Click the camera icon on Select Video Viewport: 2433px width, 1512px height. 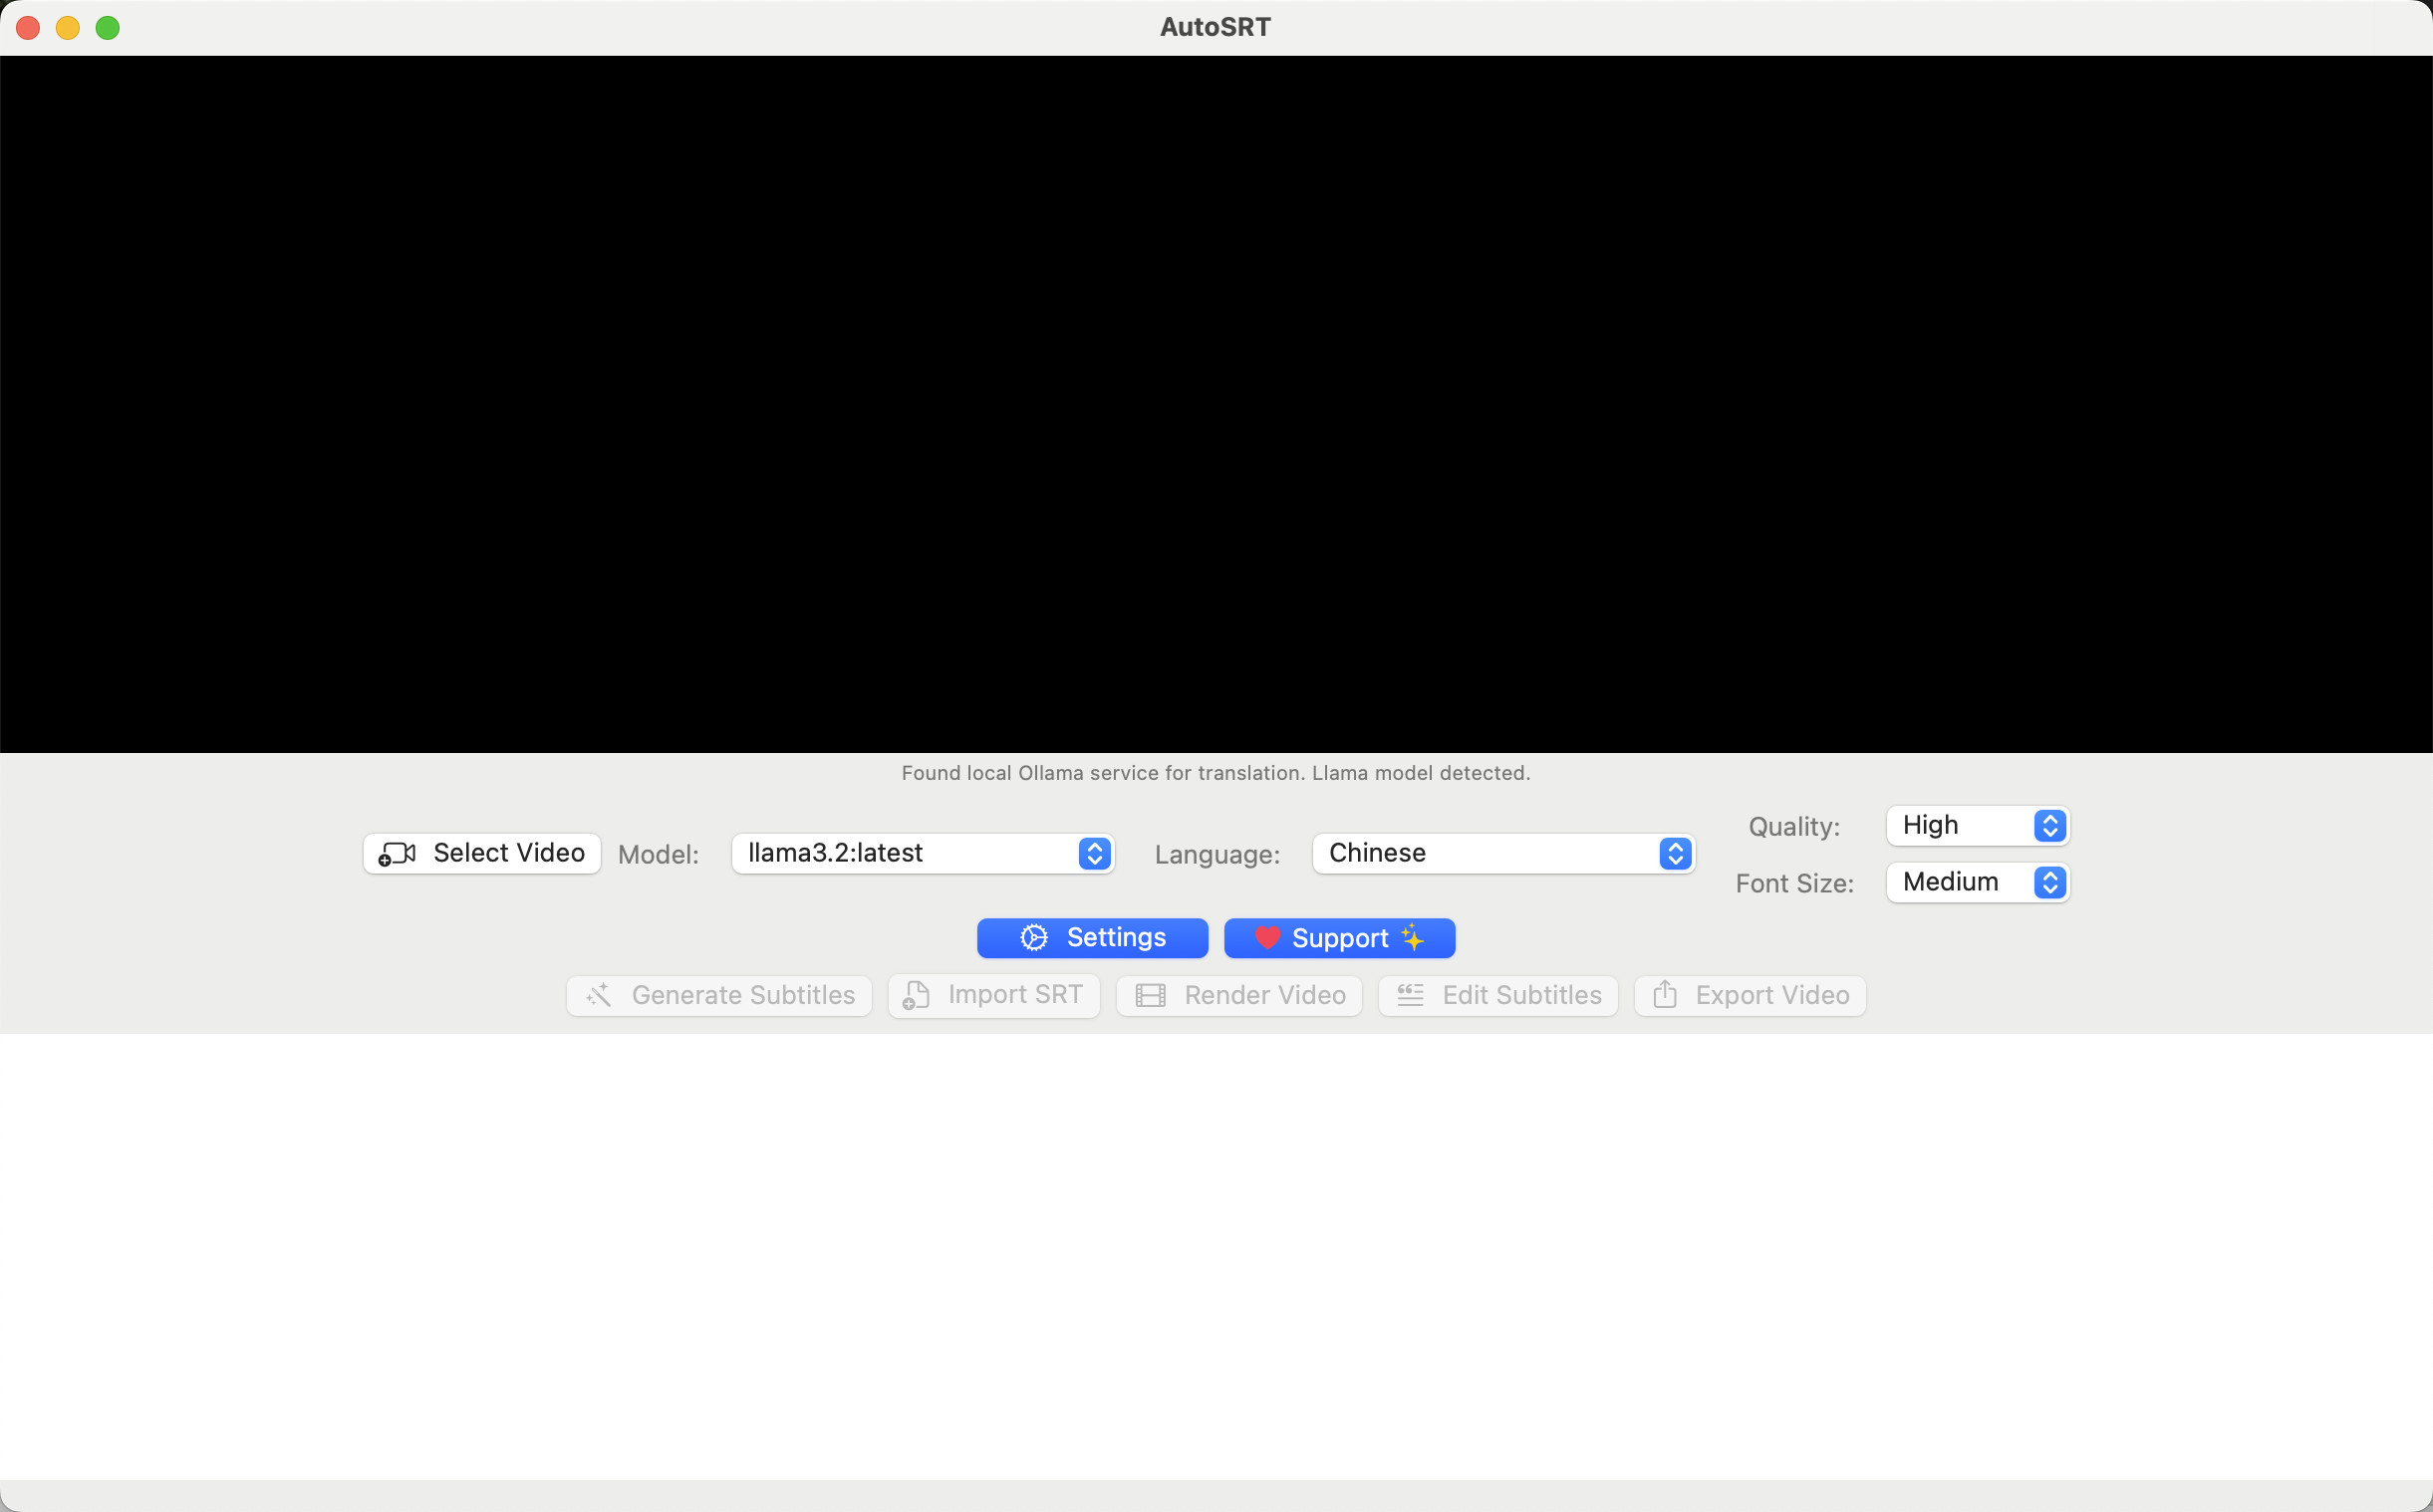397,854
